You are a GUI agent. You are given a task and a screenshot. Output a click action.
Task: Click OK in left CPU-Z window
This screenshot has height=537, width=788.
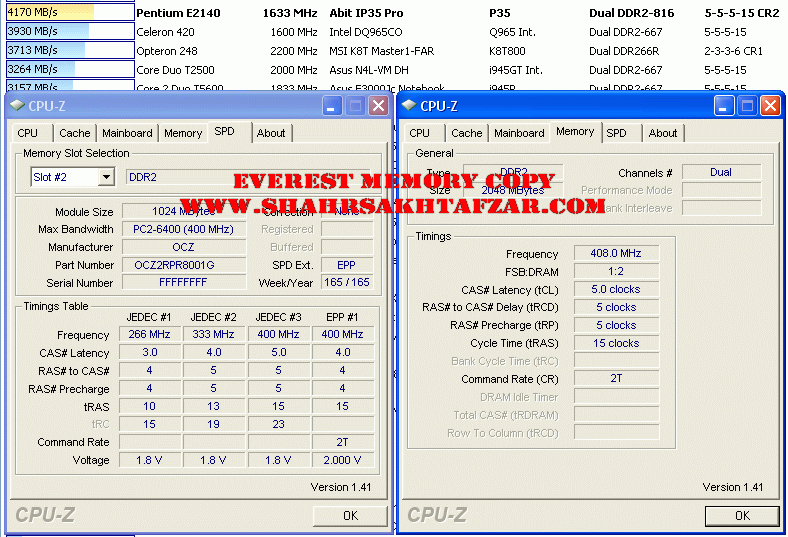click(350, 516)
